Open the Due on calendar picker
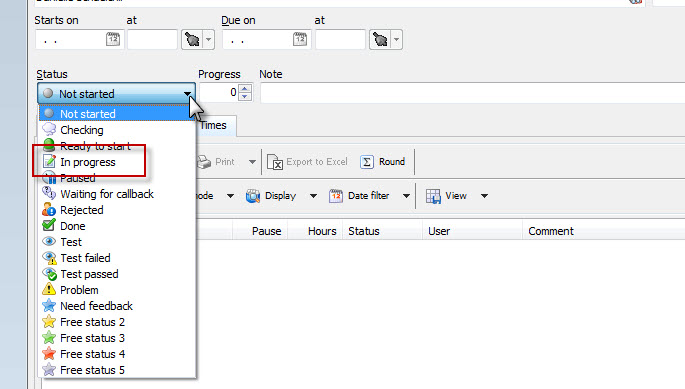Viewport: 685px width, 389px height. 300,39
